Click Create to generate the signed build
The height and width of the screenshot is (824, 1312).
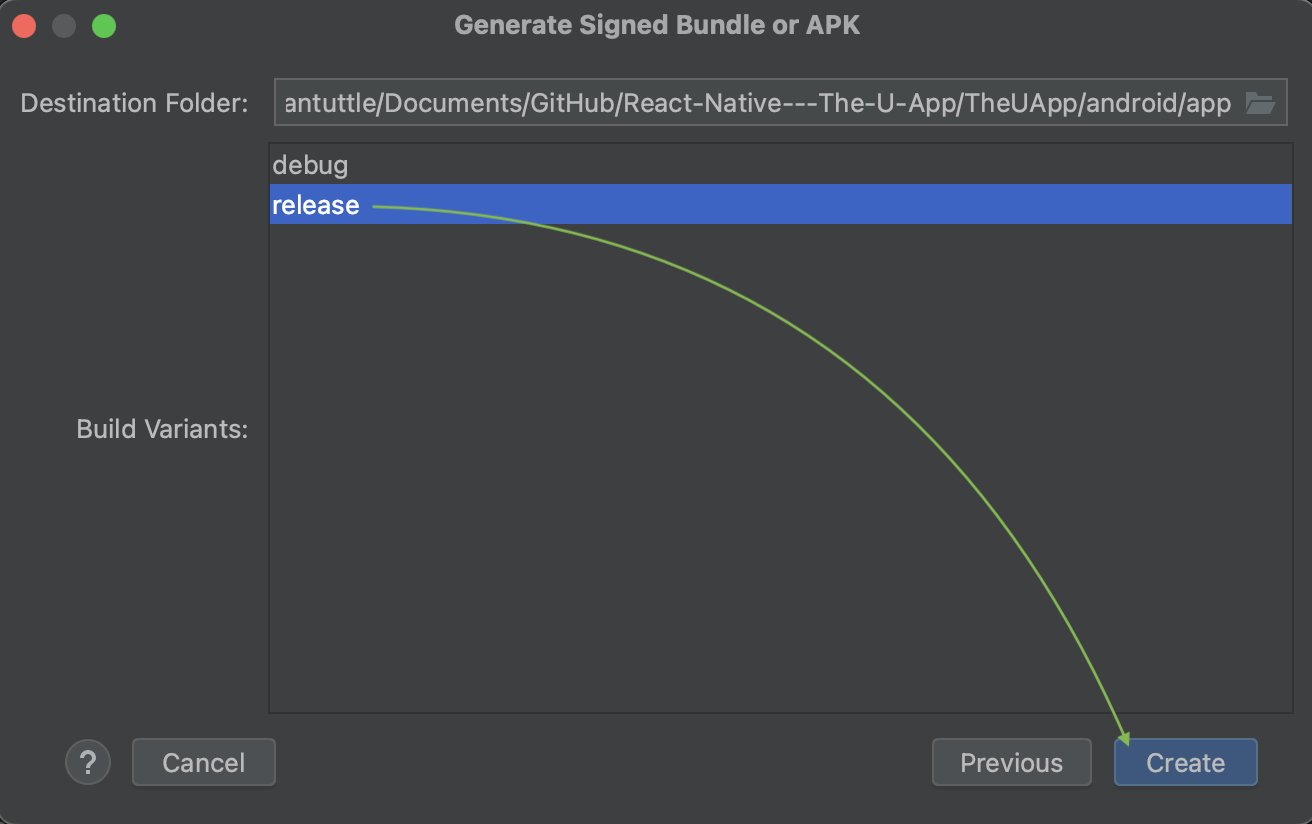click(x=1185, y=762)
